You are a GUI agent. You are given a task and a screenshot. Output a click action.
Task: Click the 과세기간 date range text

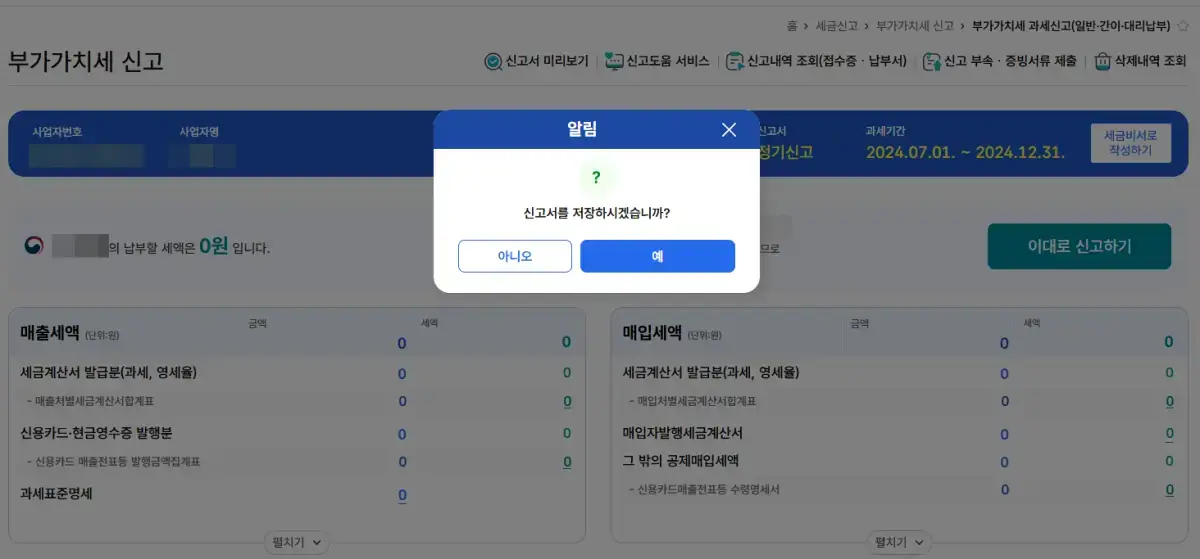(x=965, y=153)
